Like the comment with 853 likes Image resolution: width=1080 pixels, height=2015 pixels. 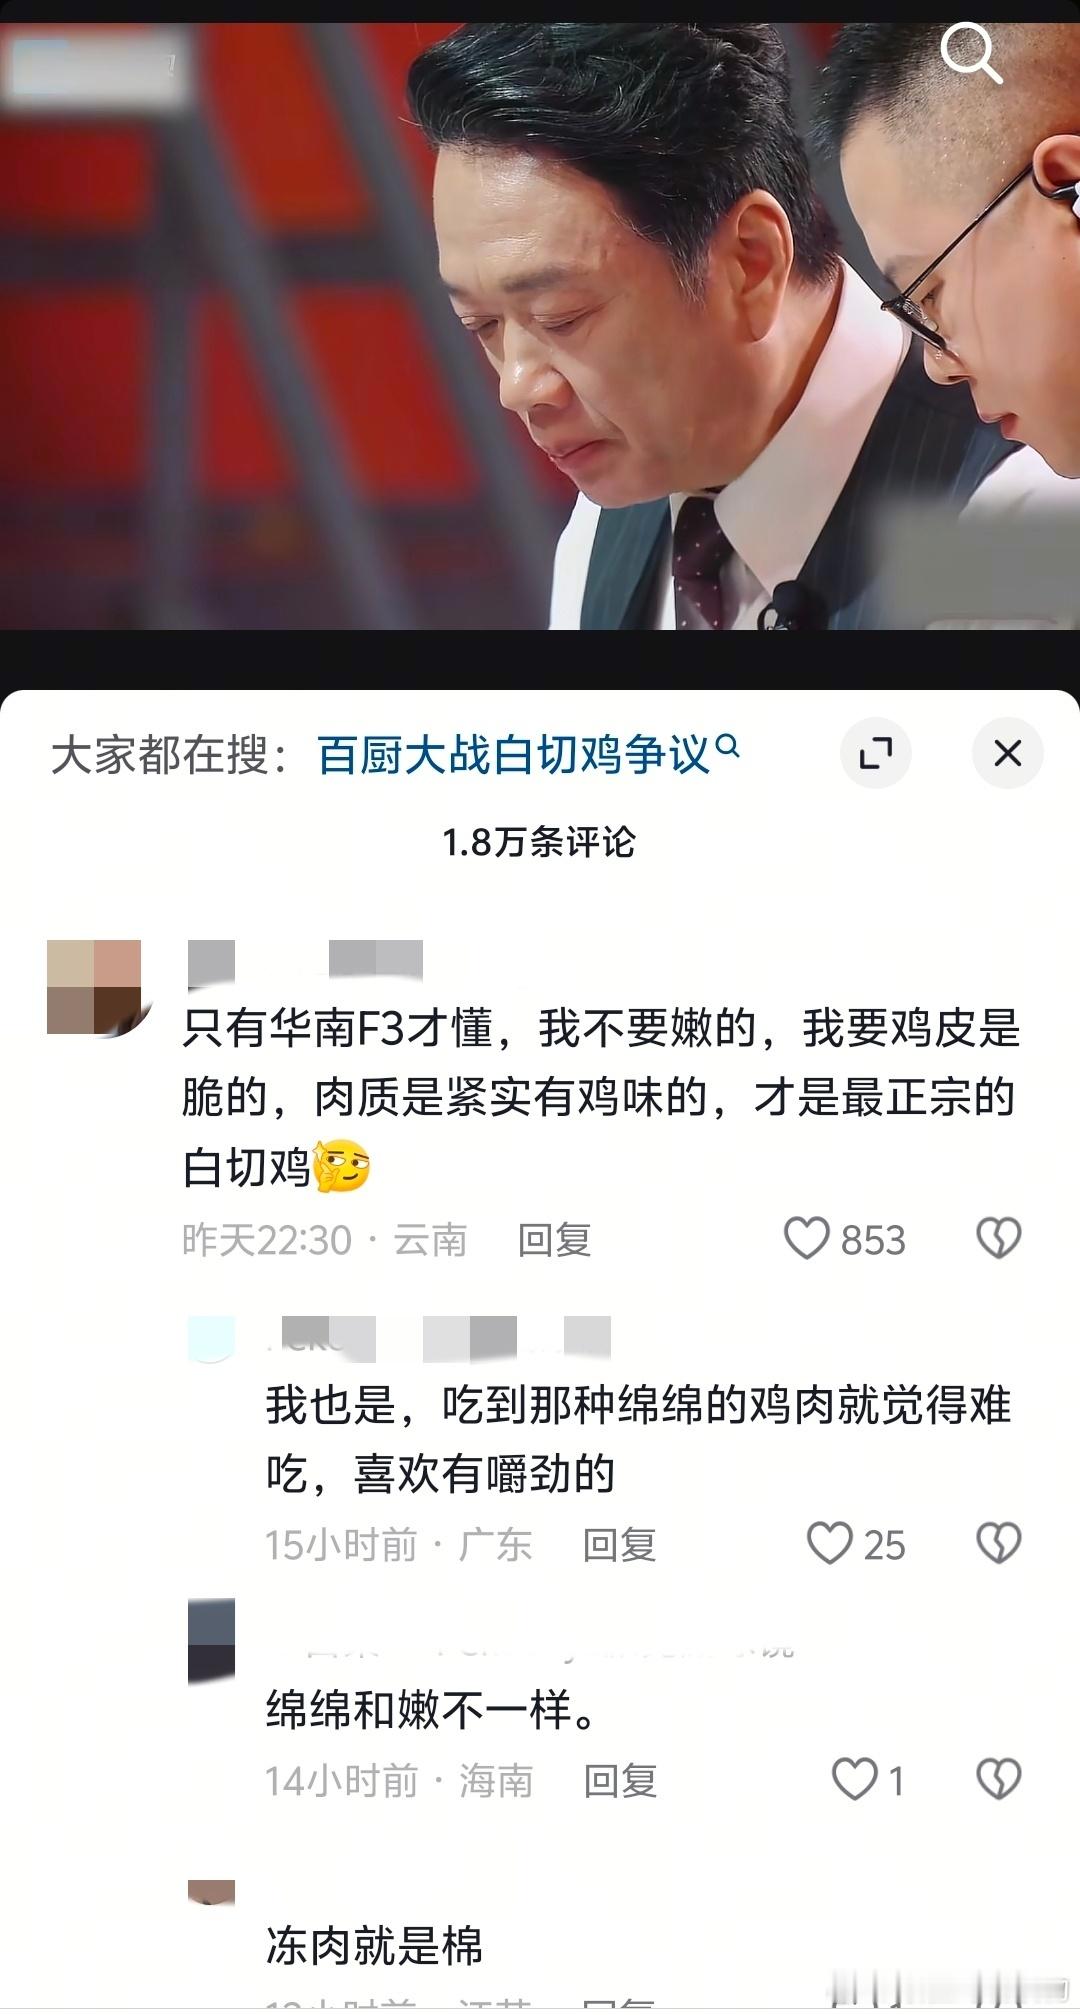(806, 1238)
